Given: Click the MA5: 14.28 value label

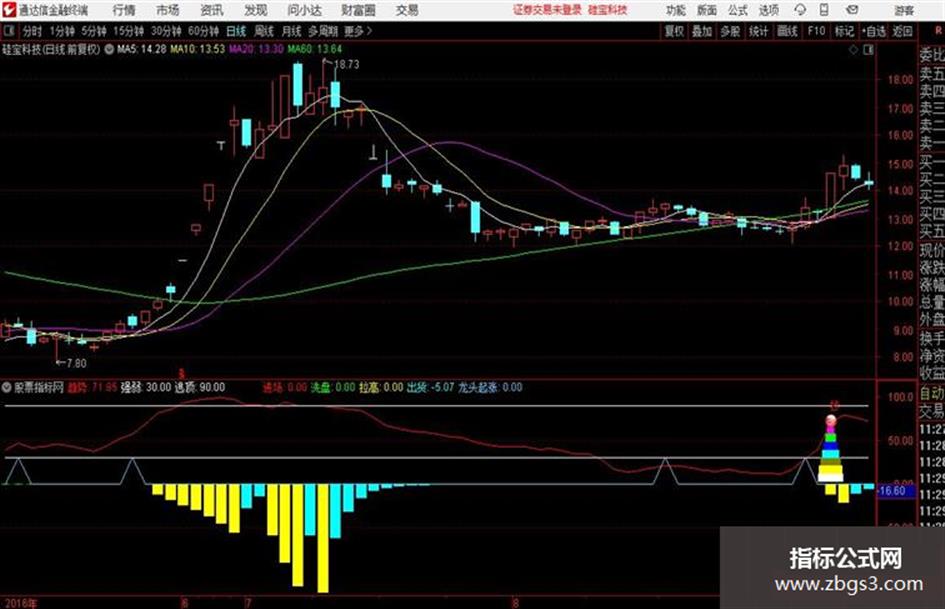Looking at the screenshot, I should pos(142,49).
